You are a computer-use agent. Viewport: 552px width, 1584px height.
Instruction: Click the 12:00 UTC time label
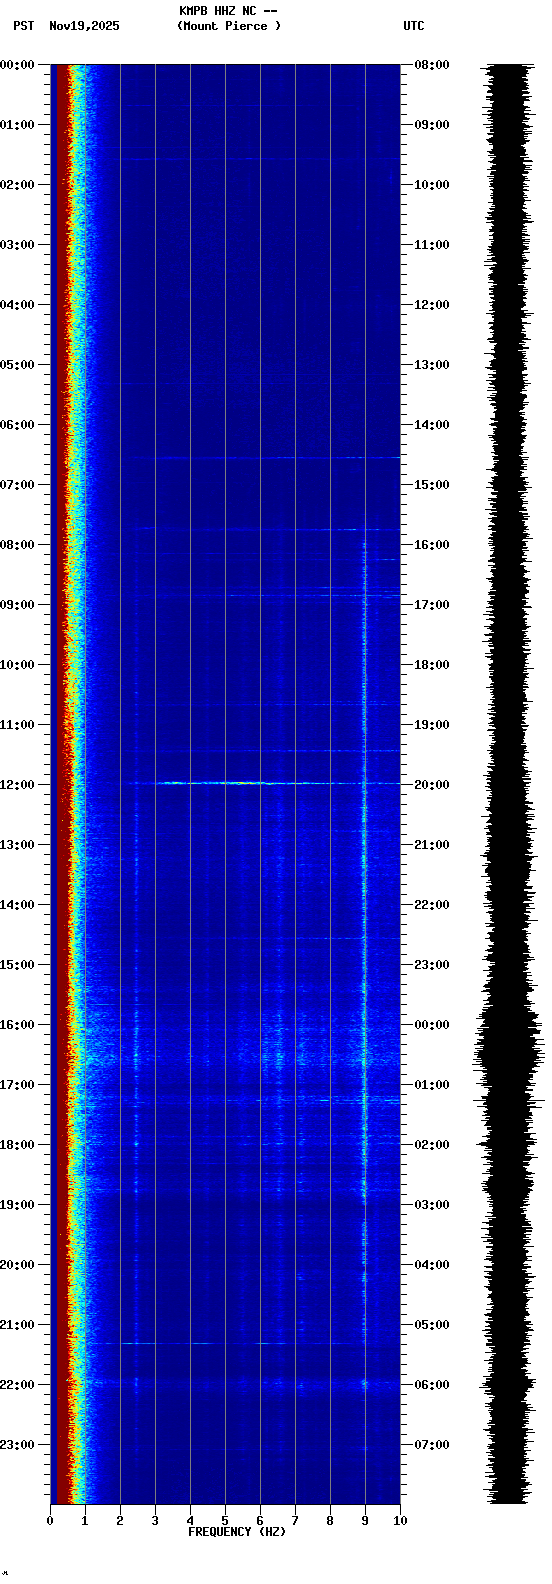tap(432, 305)
